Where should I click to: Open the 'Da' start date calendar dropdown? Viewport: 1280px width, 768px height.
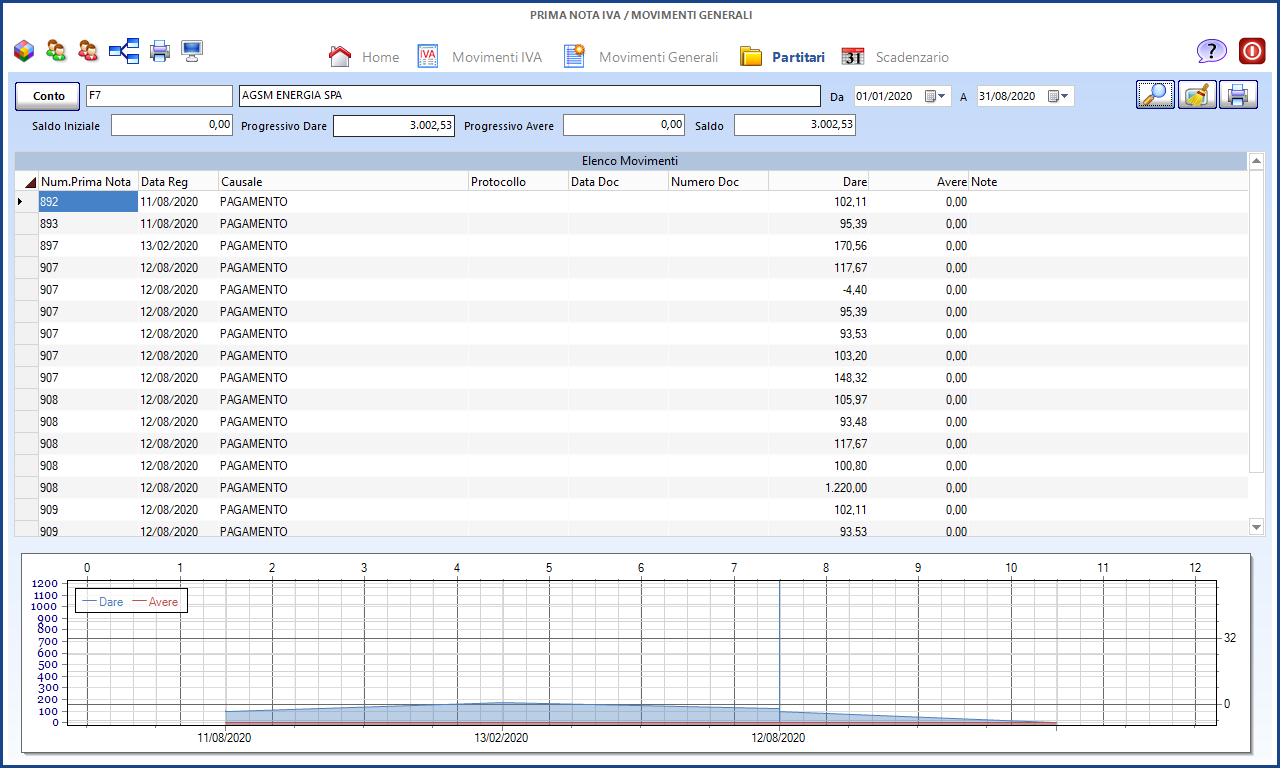point(937,97)
